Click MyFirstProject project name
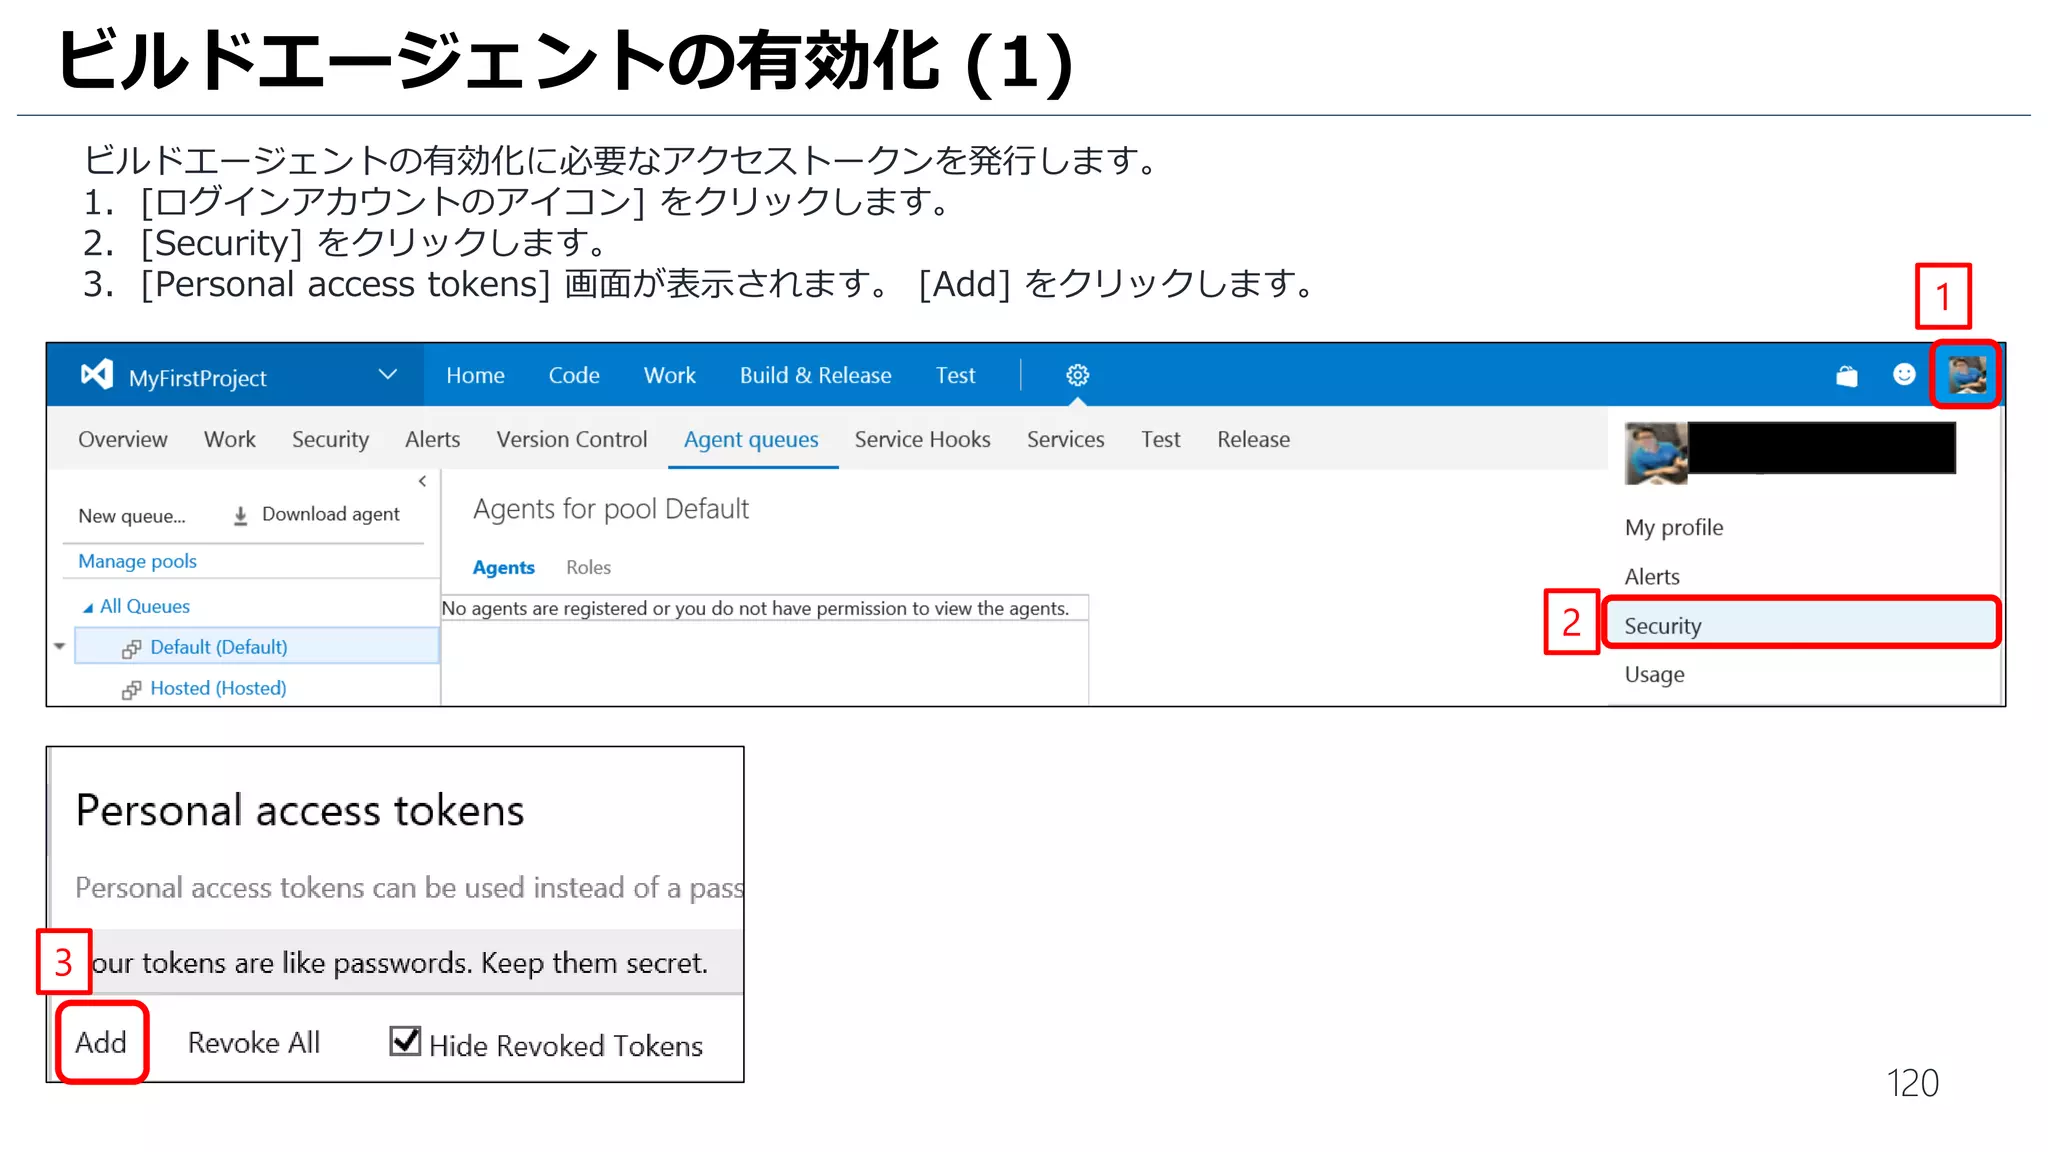This screenshot has width=2048, height=1152. tap(197, 379)
